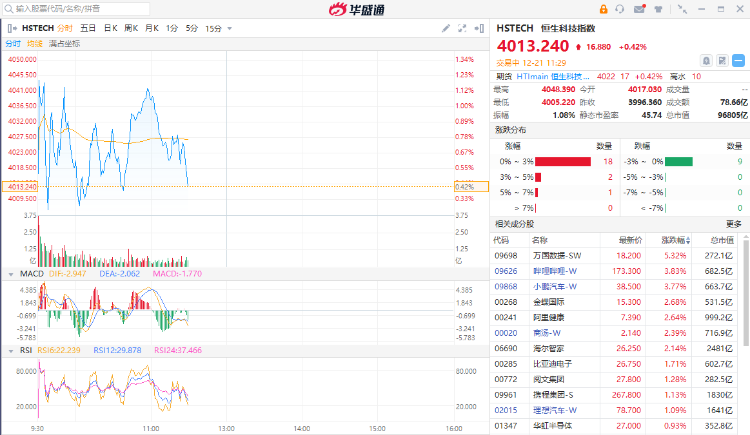Toggle the 分时 display option under toolbar
The height and width of the screenshot is (435, 750).
click(x=12, y=44)
